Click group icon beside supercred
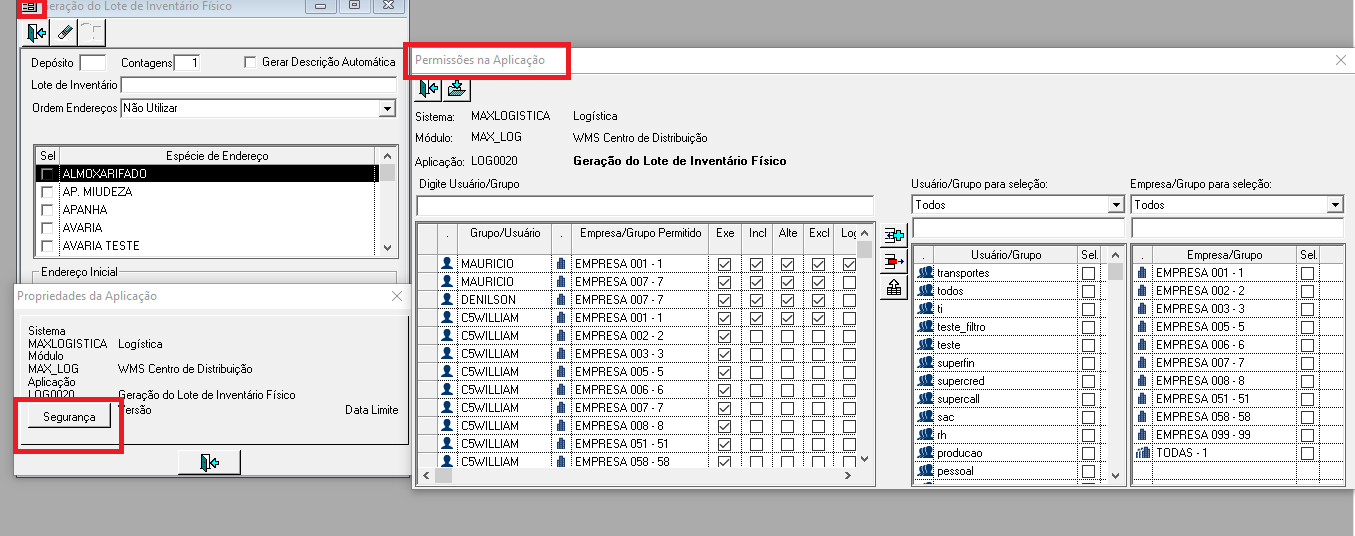Image resolution: width=1355 pixels, height=536 pixels. (x=925, y=381)
